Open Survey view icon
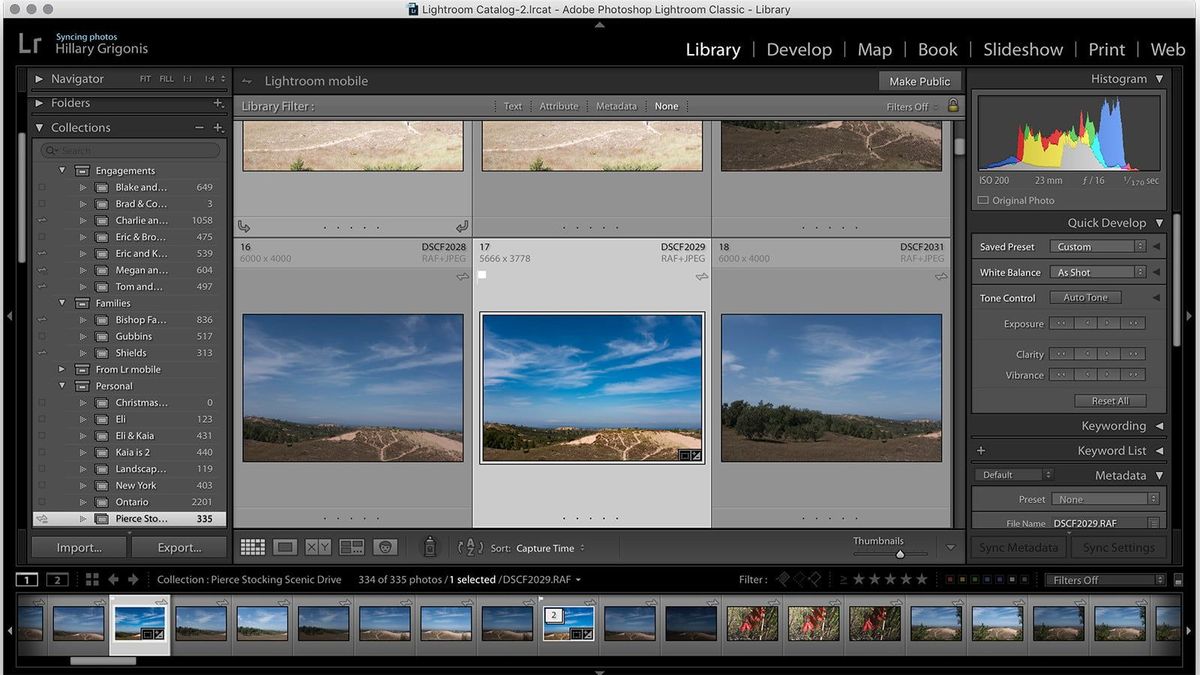This screenshot has width=1200, height=675. [352, 547]
